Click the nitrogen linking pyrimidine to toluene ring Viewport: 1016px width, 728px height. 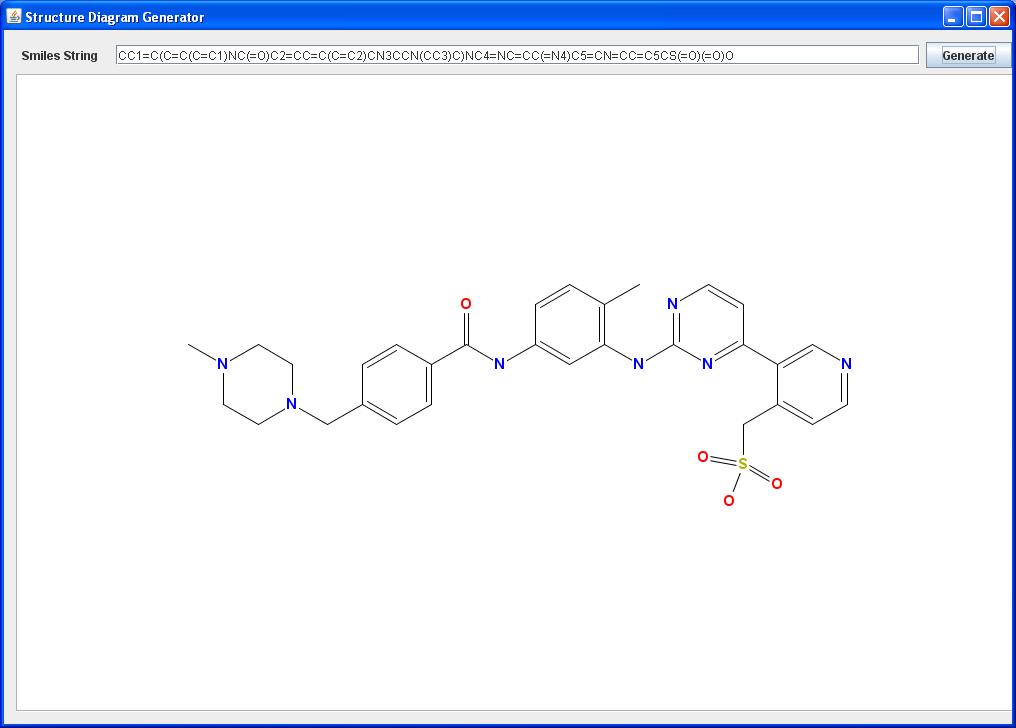pyautogui.click(x=638, y=364)
